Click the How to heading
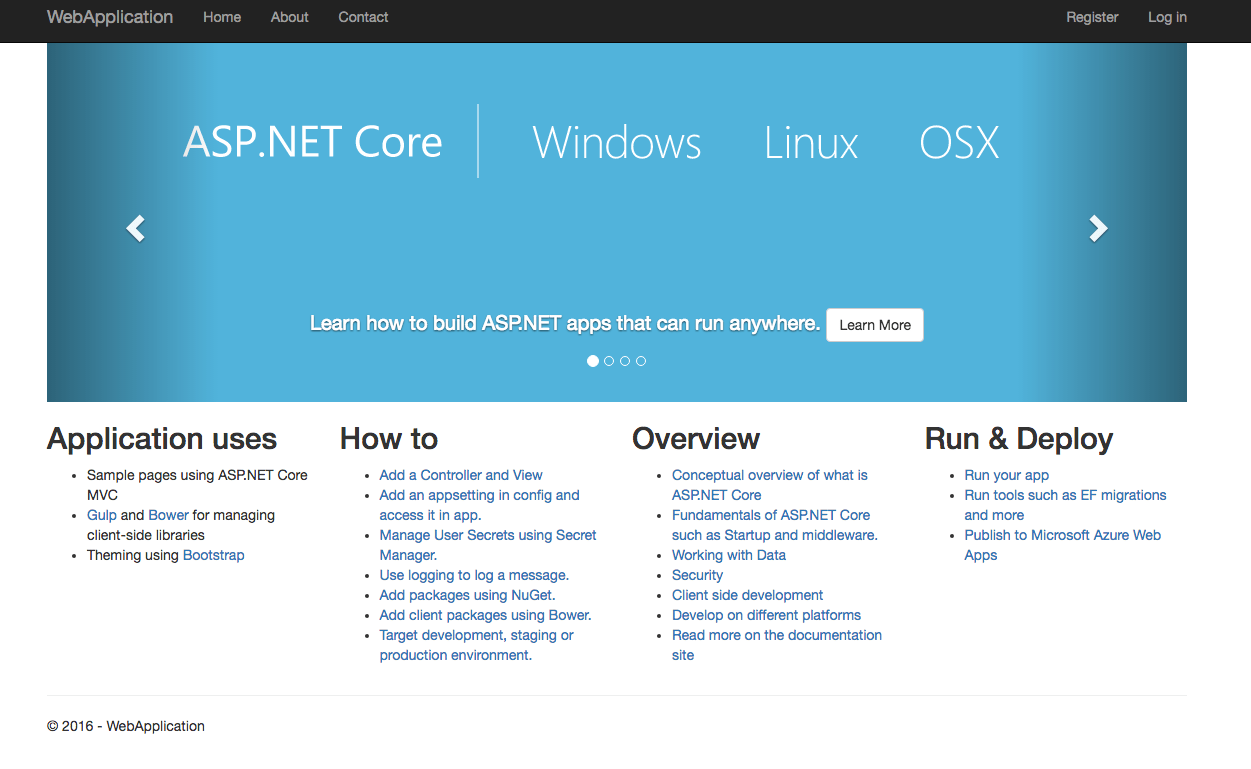This screenshot has width=1251, height=769. [389, 439]
